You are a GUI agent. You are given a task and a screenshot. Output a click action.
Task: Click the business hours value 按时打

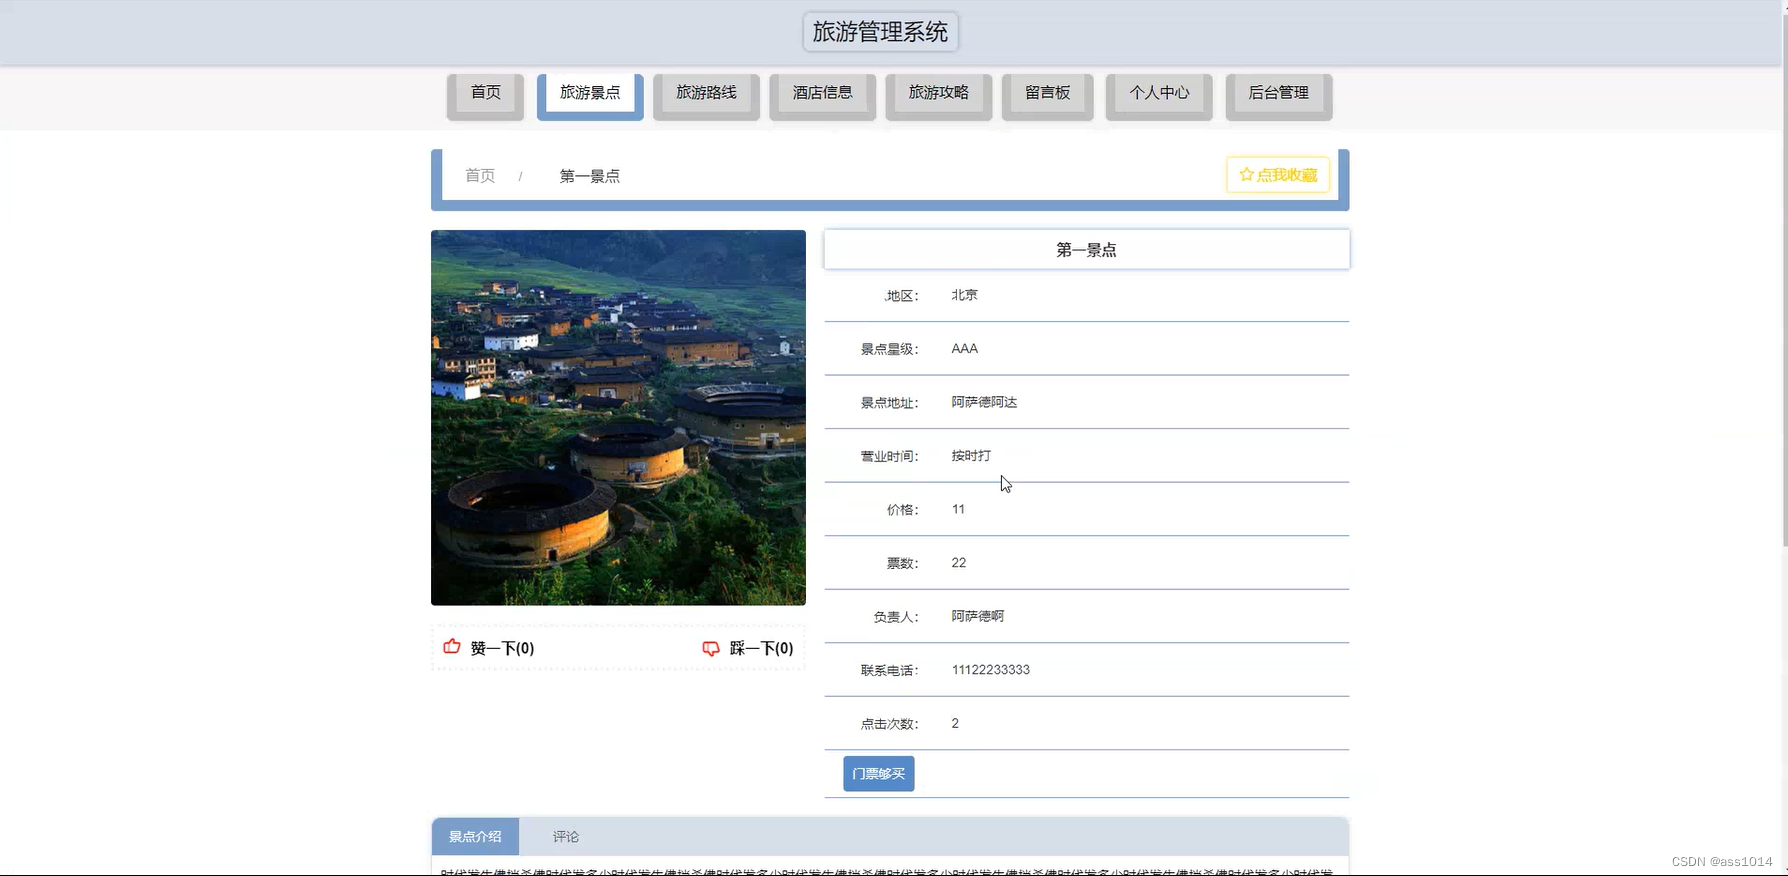[971, 456]
